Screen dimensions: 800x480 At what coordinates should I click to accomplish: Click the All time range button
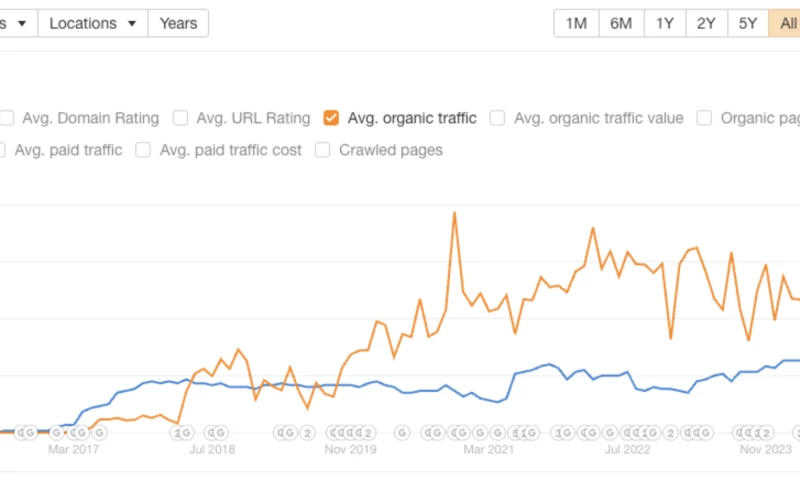point(785,23)
